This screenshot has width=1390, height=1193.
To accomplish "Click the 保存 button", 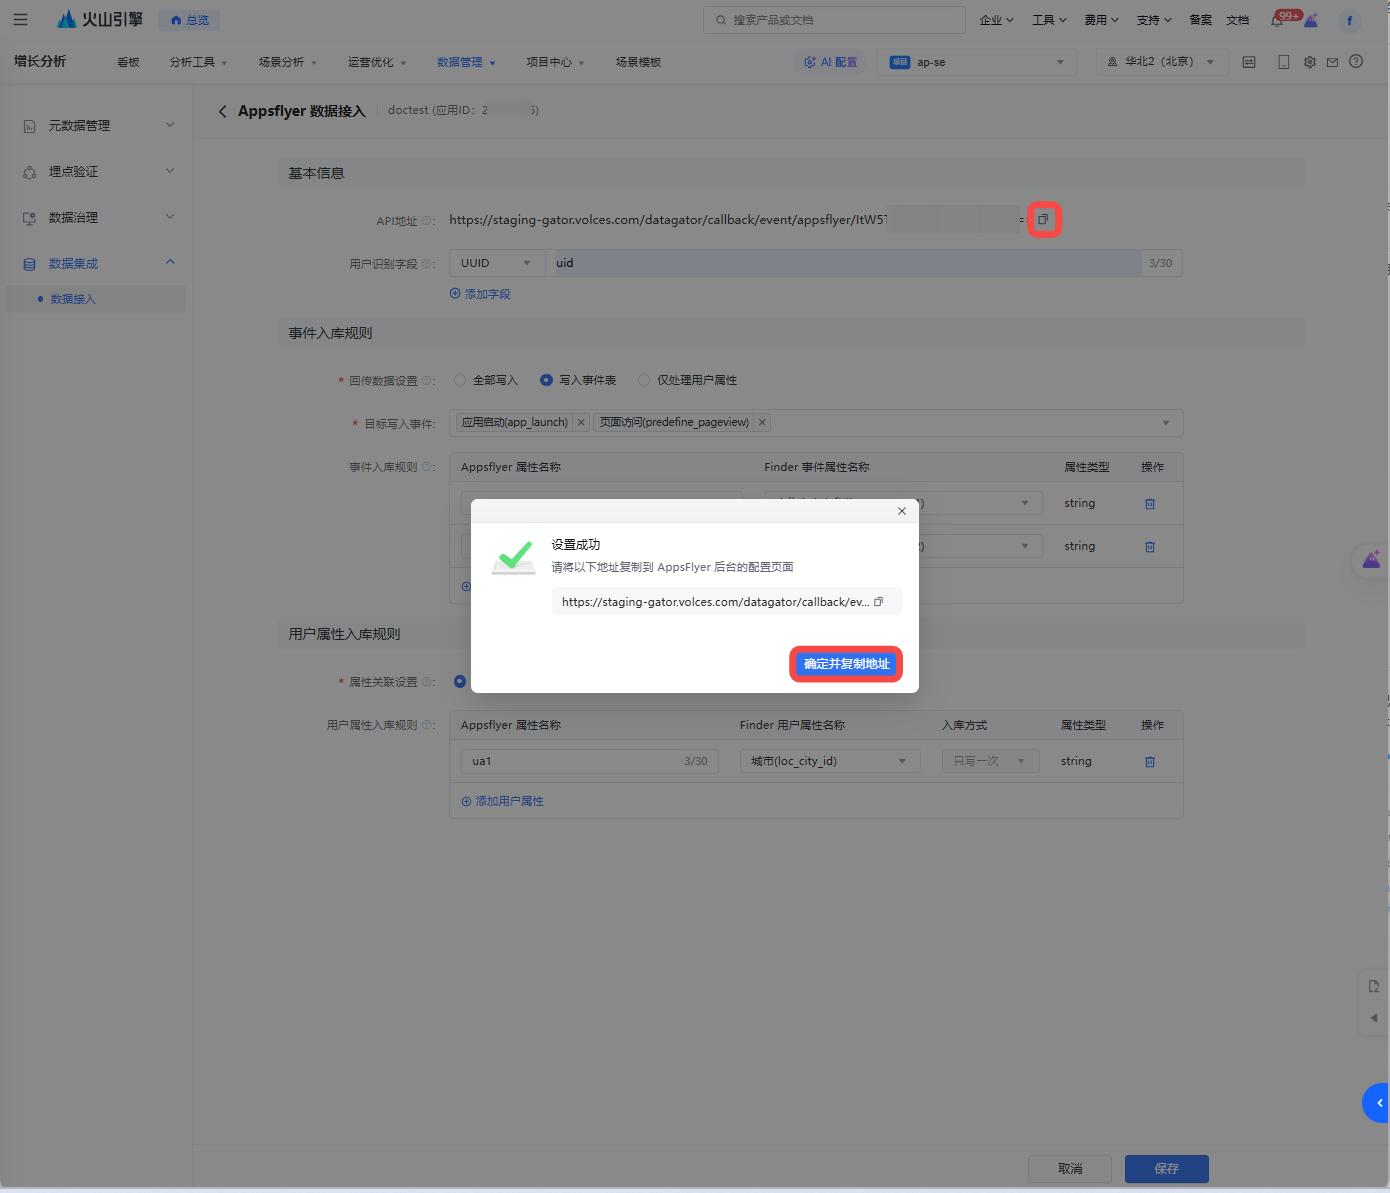I will tap(1166, 1169).
